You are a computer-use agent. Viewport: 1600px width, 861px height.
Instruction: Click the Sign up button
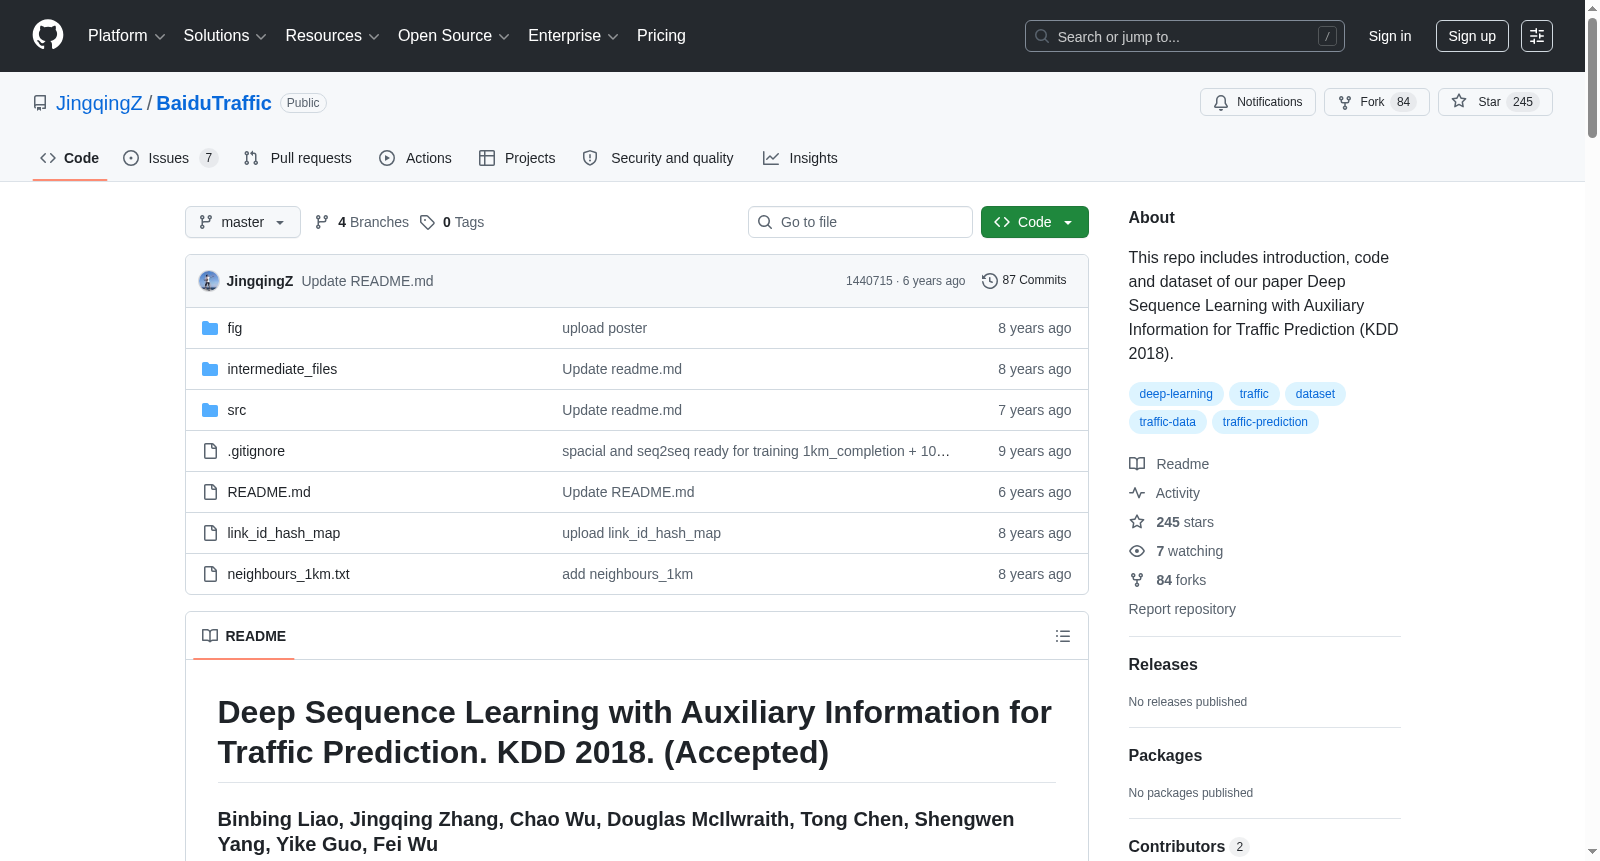[x=1472, y=36]
